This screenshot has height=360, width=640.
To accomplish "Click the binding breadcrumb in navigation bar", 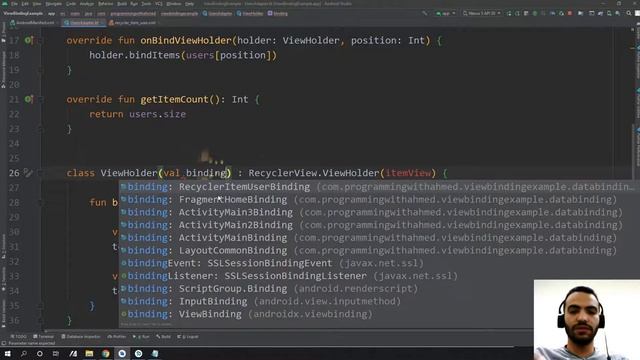I will click(278, 13).
